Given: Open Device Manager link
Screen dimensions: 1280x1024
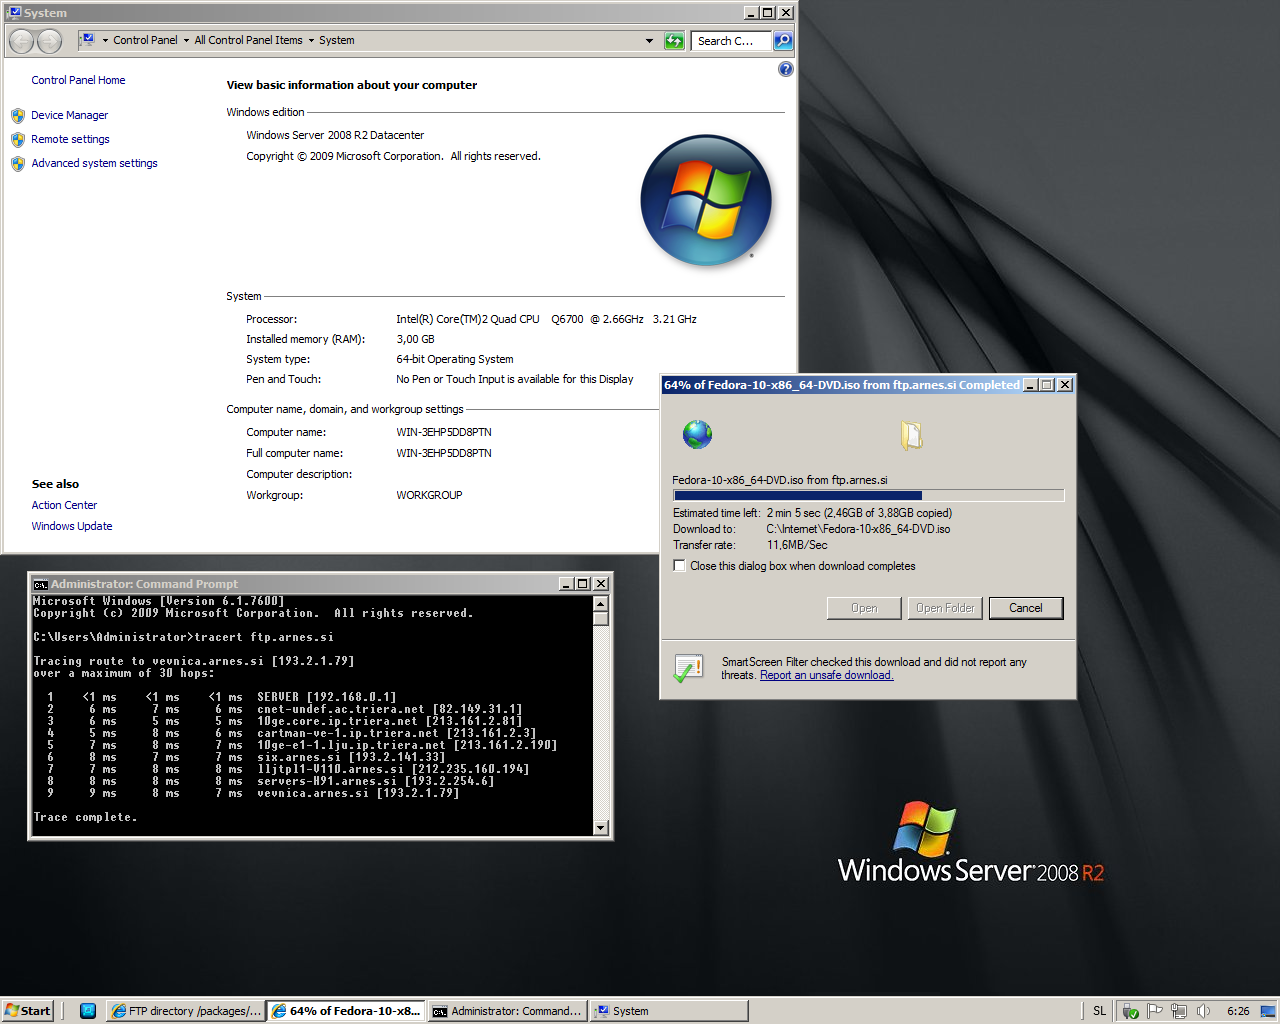Looking at the screenshot, I should tap(69, 116).
